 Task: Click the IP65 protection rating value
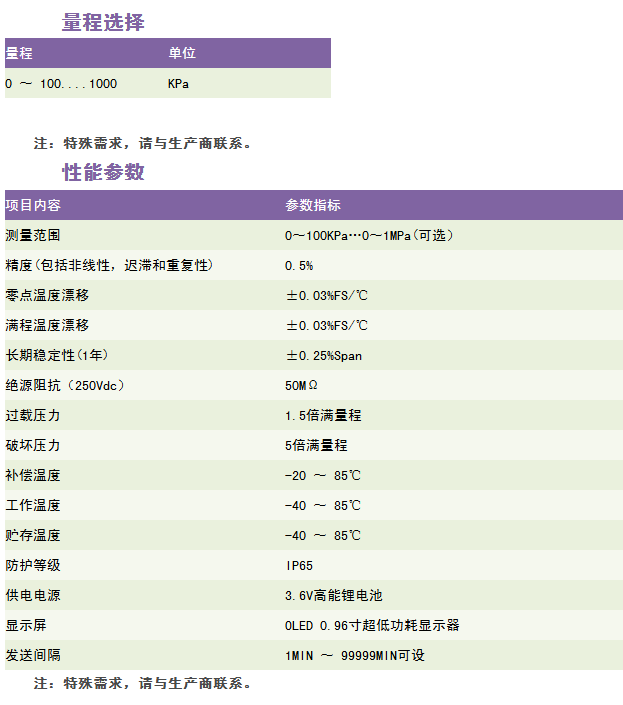point(299,565)
